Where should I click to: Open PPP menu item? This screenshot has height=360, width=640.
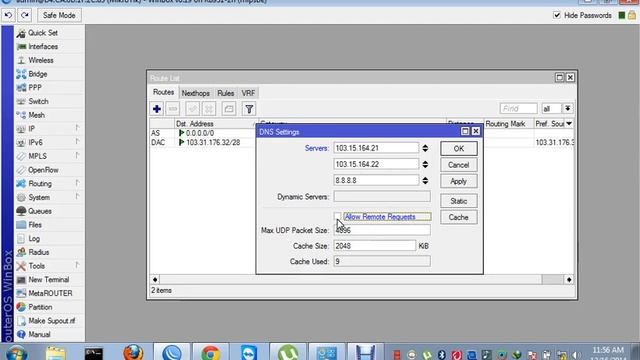[x=35, y=87]
